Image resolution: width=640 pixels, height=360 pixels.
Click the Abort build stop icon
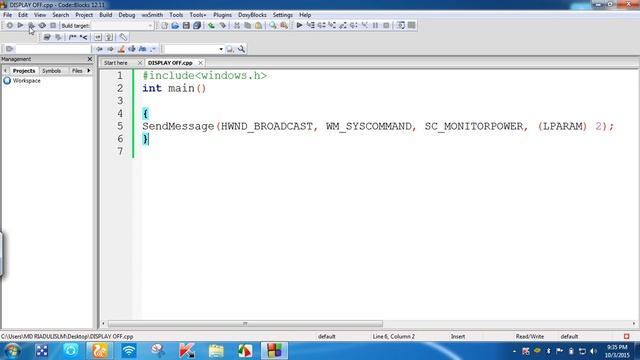tap(53, 25)
